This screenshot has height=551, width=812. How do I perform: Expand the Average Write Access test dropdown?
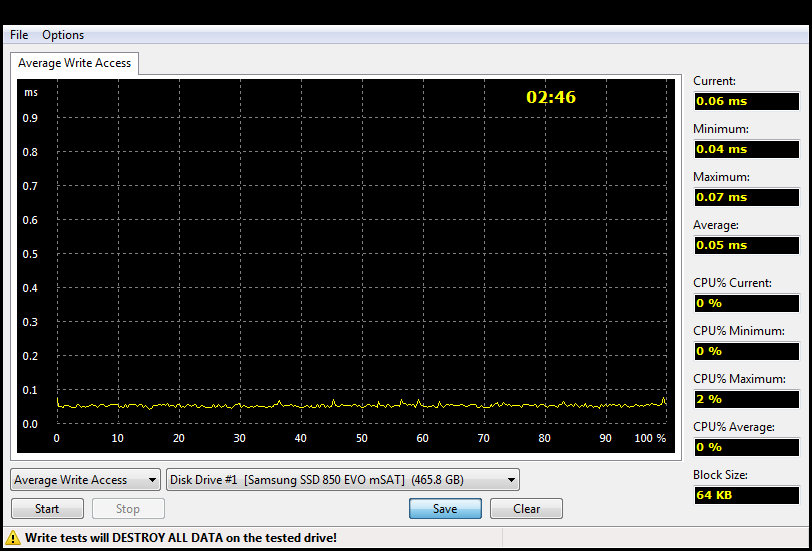85,480
